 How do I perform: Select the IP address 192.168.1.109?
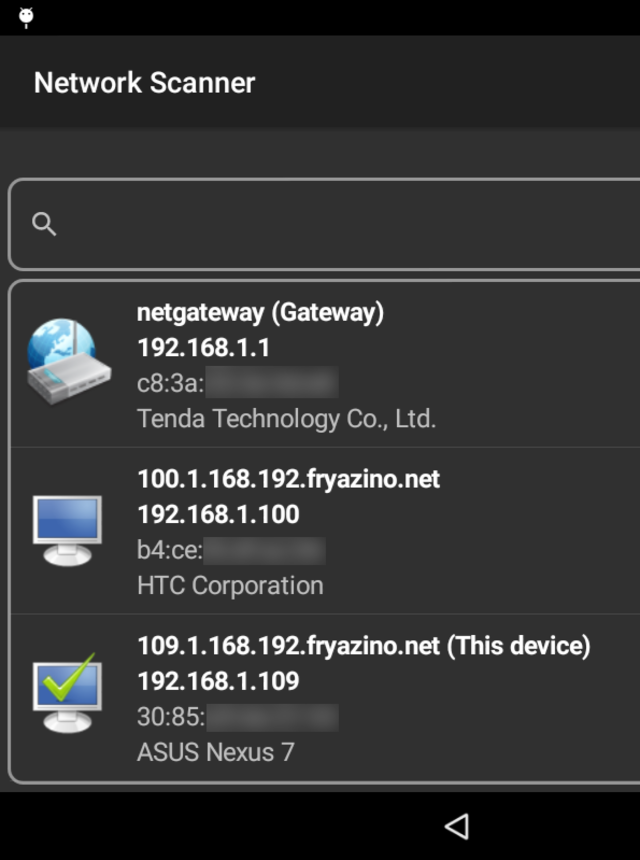(x=218, y=681)
